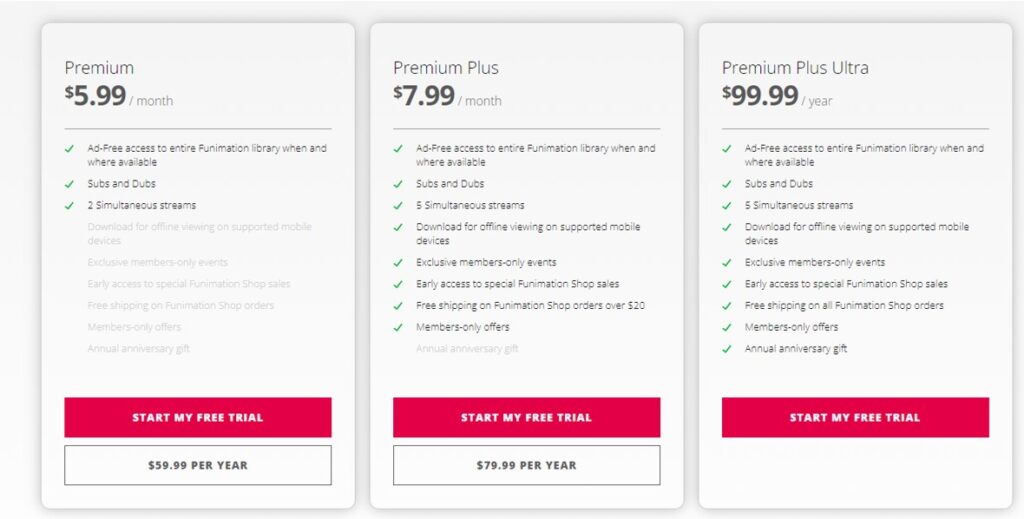Click the Premium Plus Ultra plan title
Viewport: 1024px width, 519px height.
[795, 68]
